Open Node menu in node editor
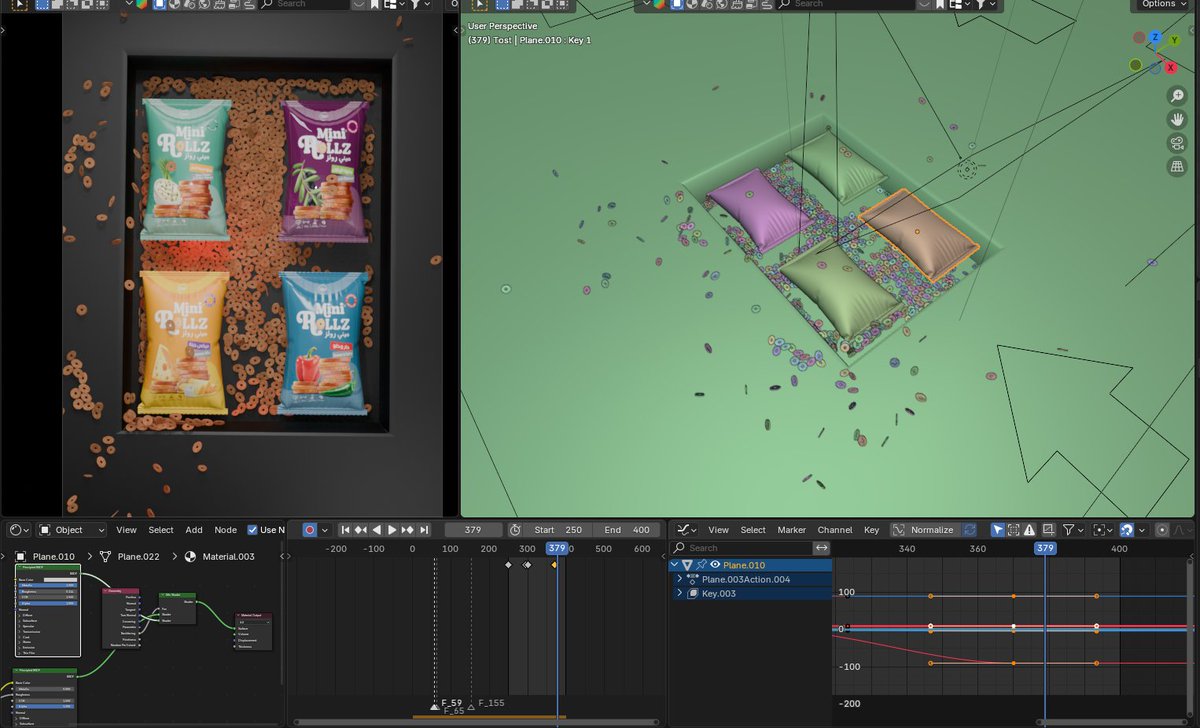1200x728 pixels. [x=225, y=530]
